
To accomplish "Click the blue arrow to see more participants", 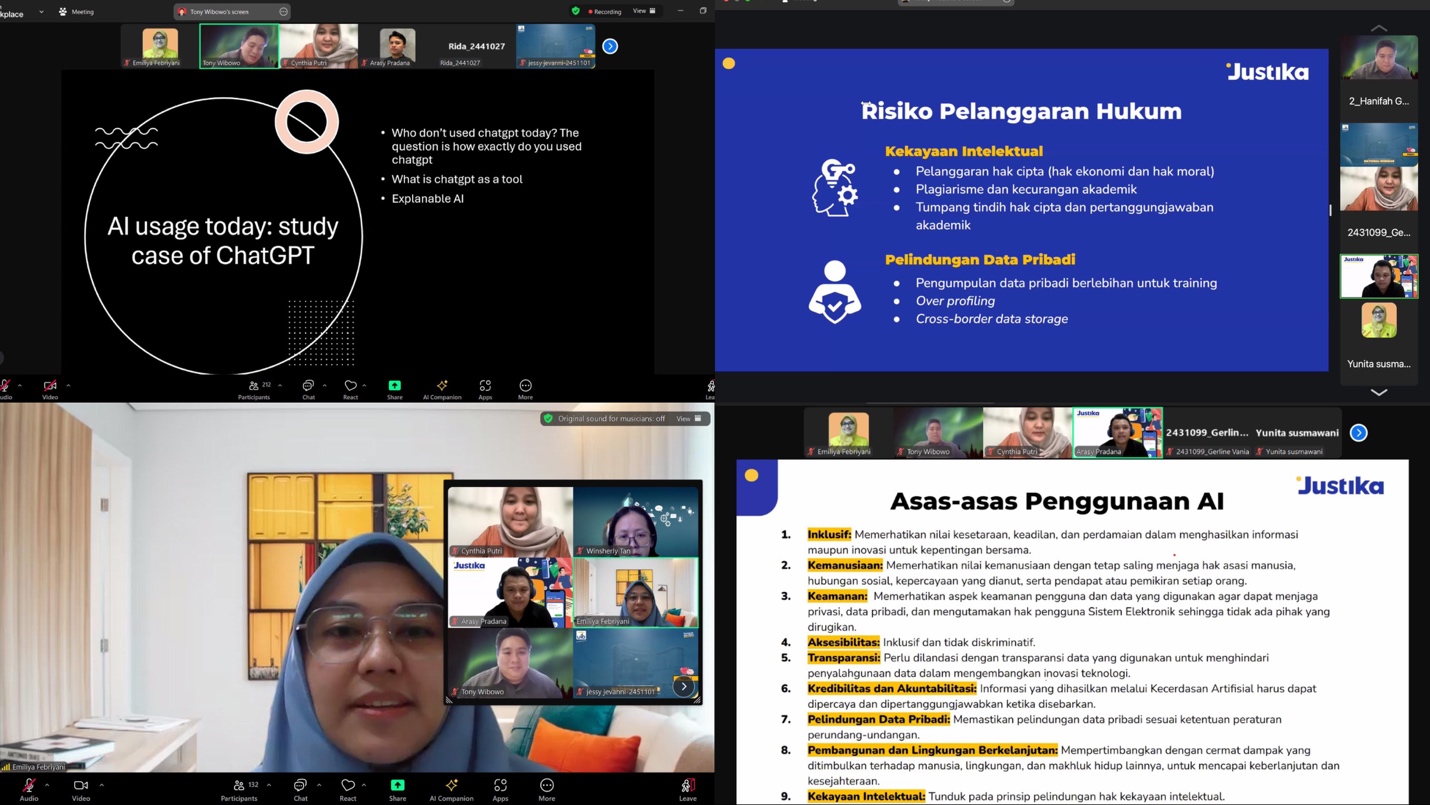I will [x=609, y=45].
